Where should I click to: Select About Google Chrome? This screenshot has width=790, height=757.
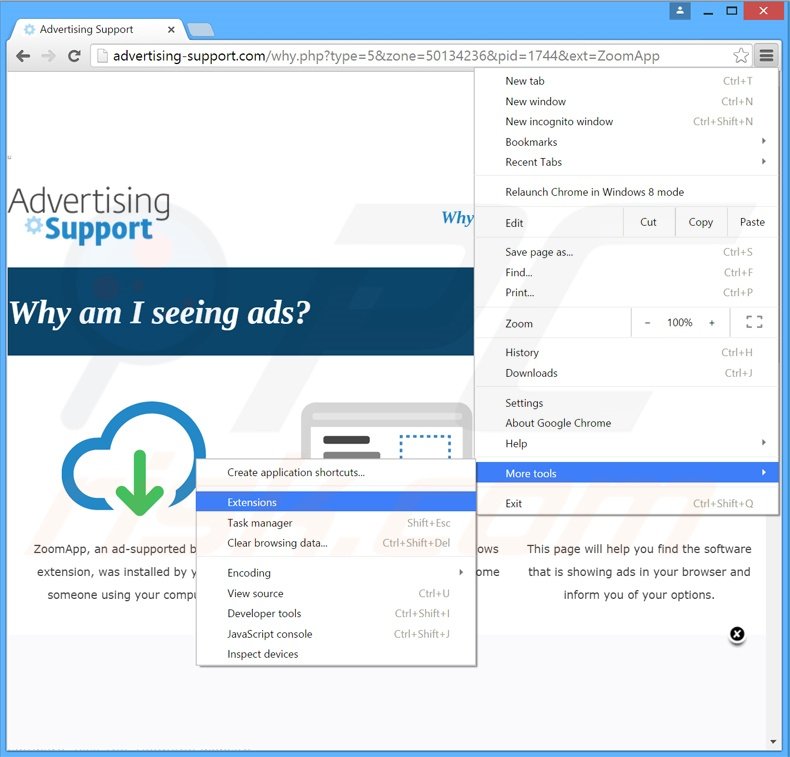pyautogui.click(x=627, y=423)
